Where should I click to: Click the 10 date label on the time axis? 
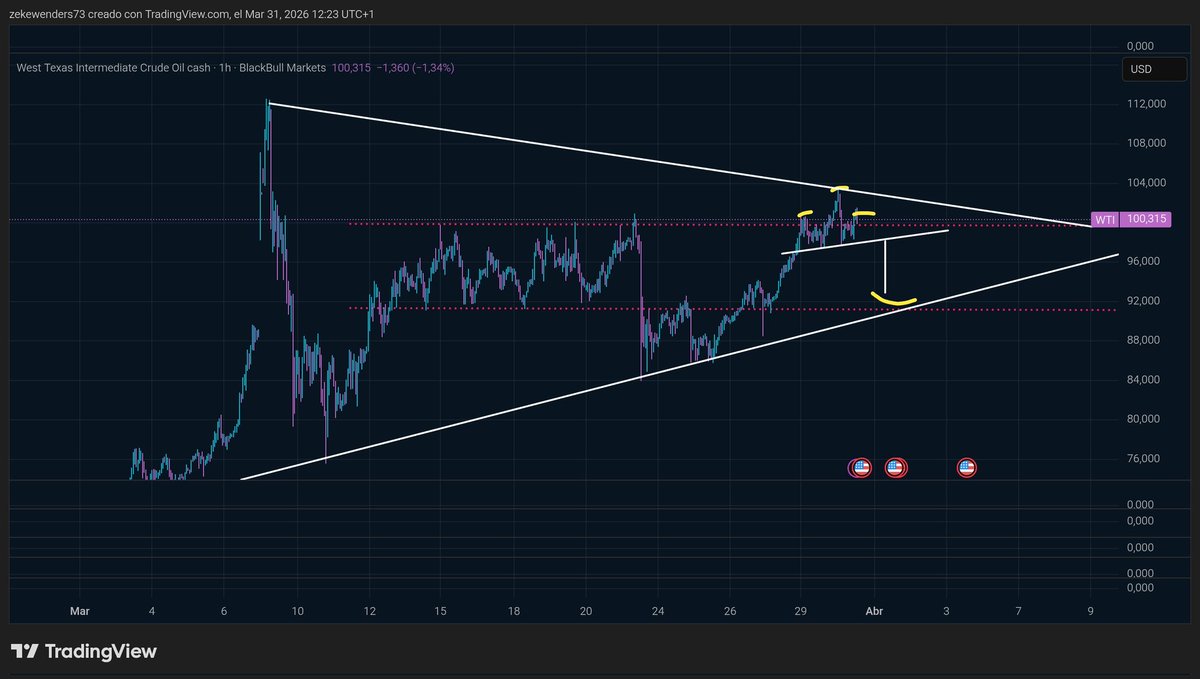(x=297, y=610)
